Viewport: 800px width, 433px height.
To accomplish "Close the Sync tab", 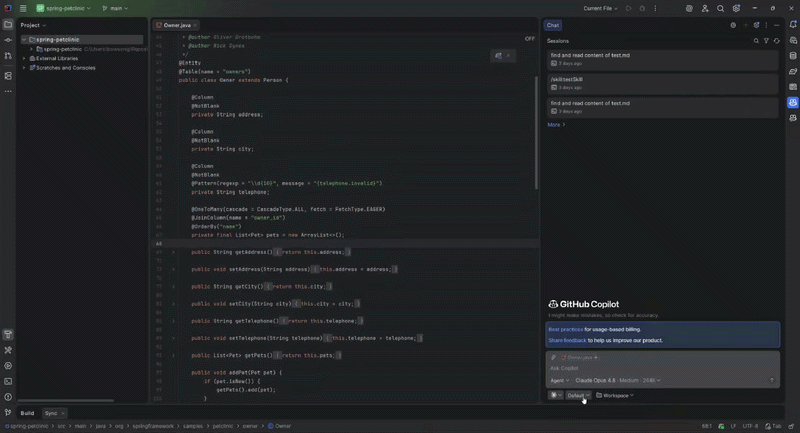I will (x=63, y=413).
